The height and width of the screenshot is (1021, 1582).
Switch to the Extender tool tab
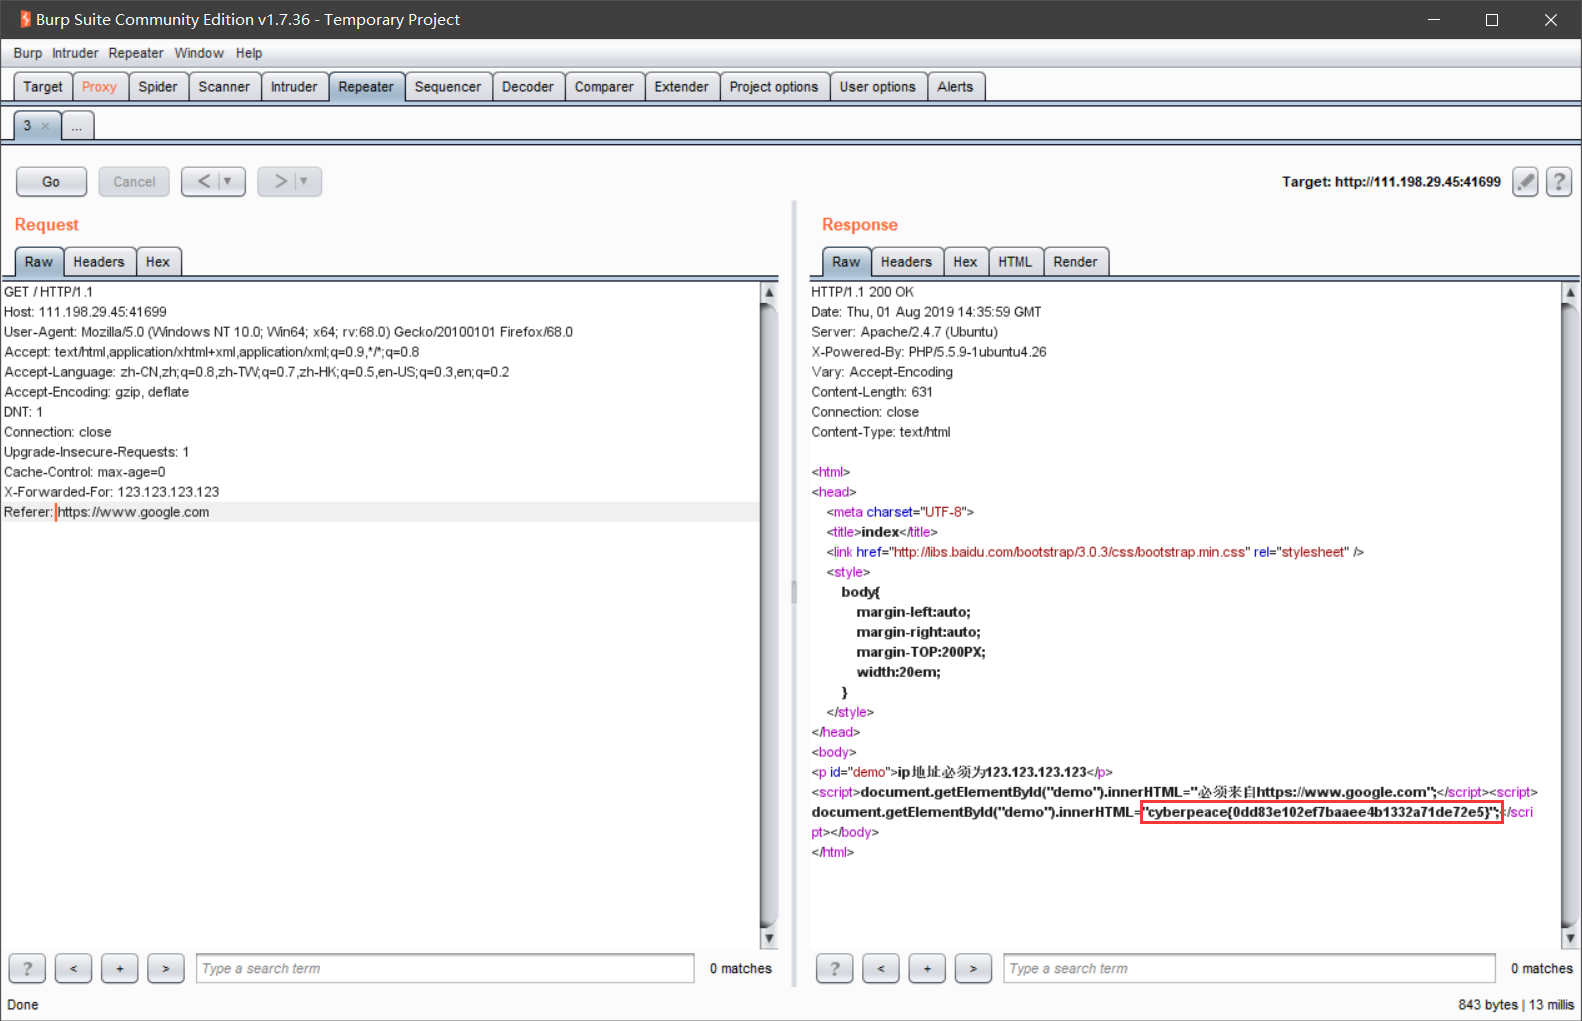[x=682, y=87]
